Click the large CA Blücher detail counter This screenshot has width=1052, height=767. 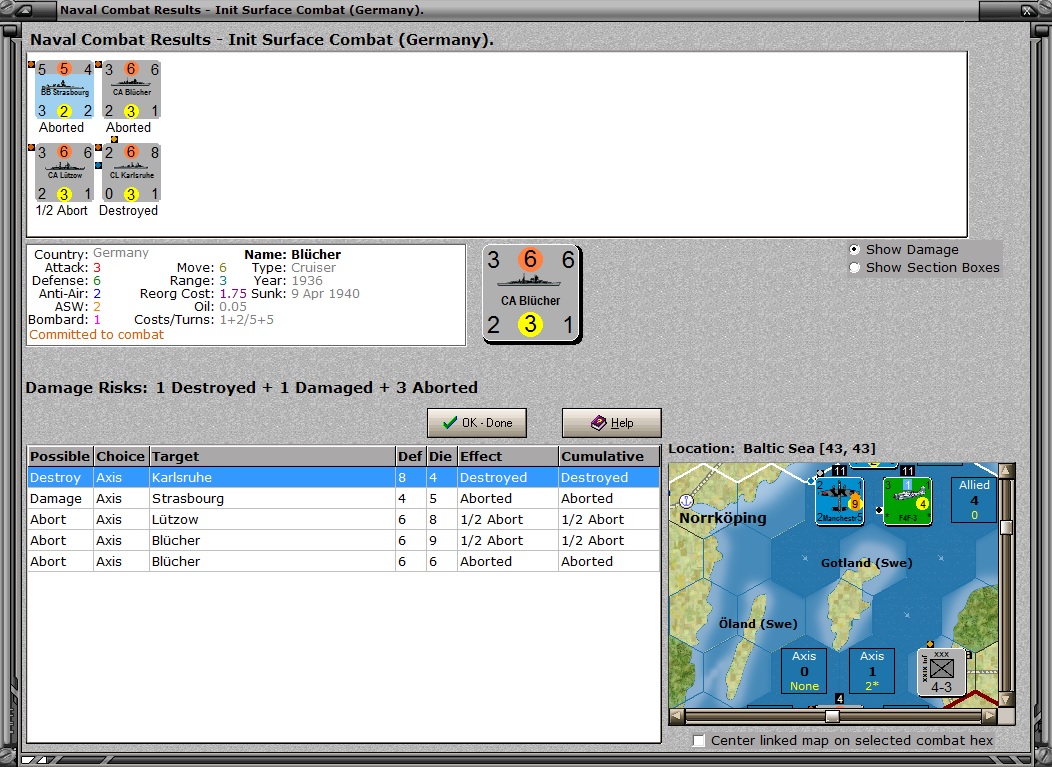[531, 294]
